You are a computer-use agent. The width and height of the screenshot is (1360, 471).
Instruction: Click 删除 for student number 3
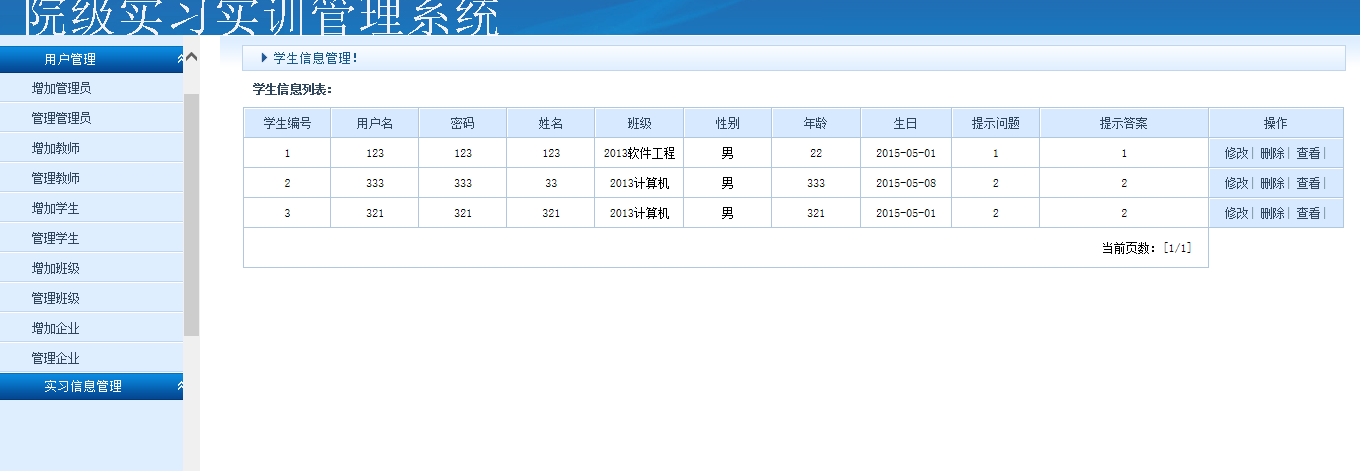[x=1272, y=213]
